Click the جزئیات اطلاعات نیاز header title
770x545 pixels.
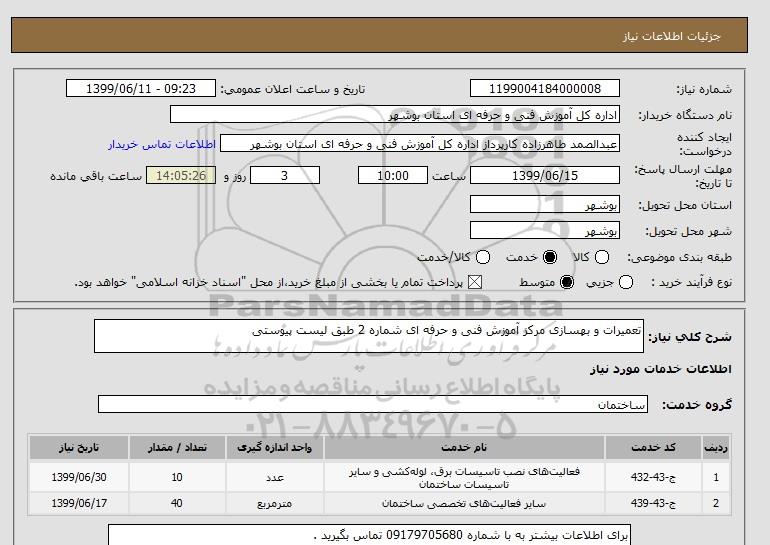tap(671, 36)
